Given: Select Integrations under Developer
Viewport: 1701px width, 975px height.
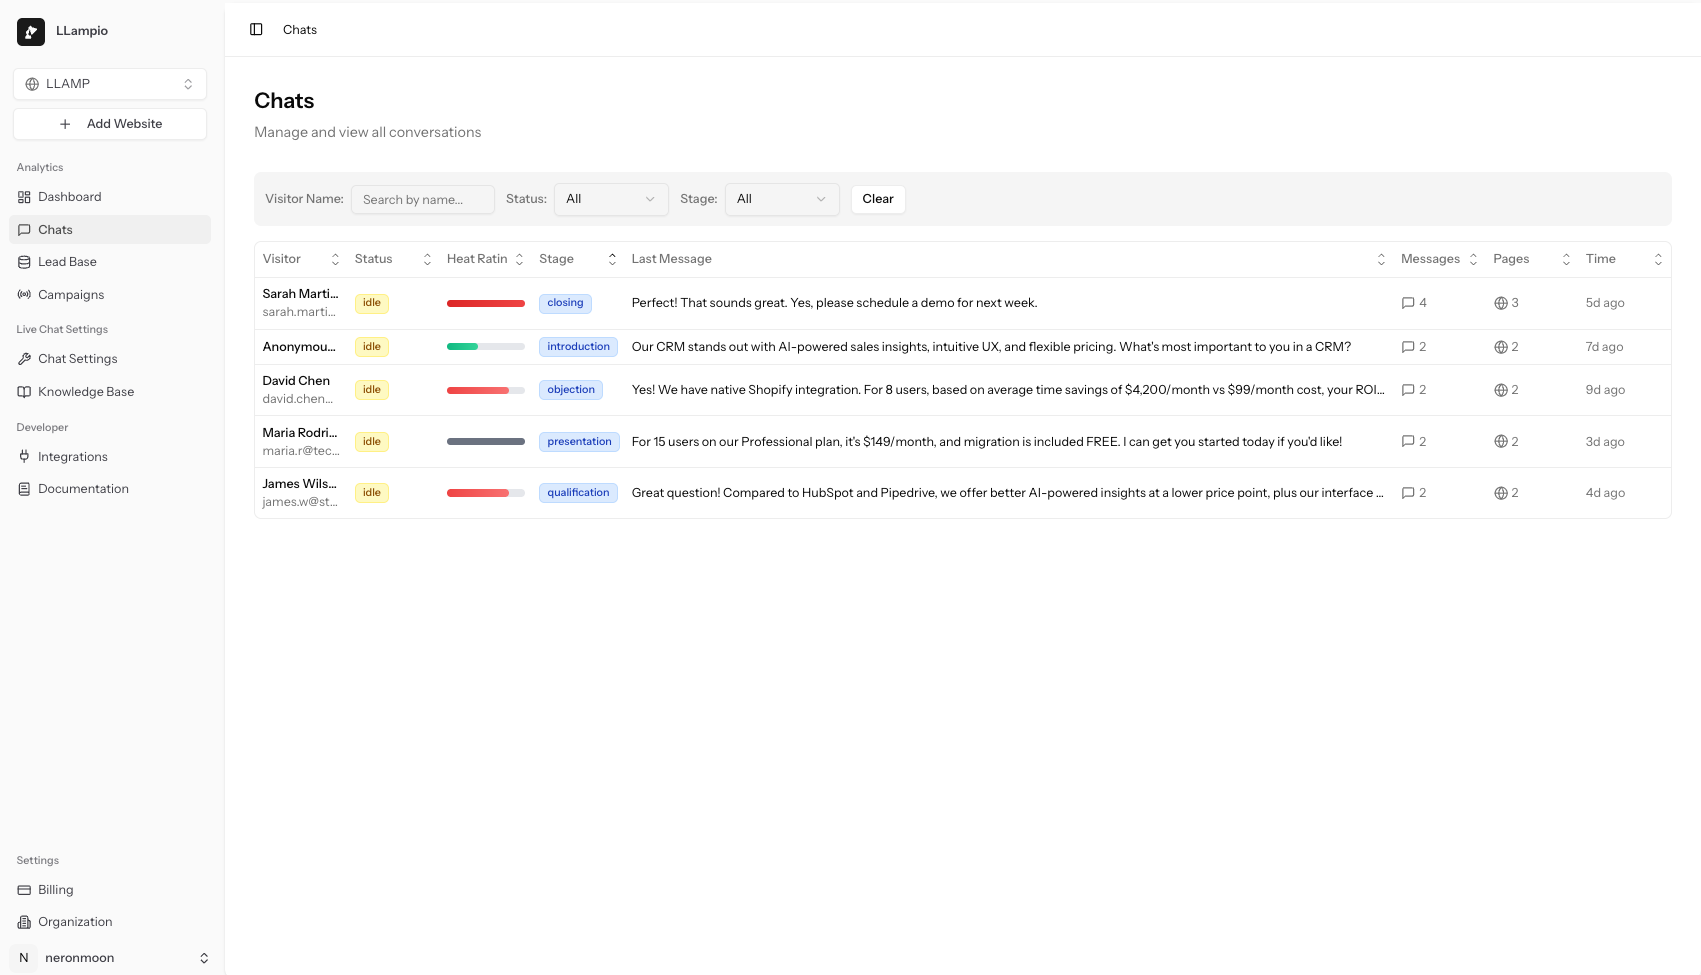Looking at the screenshot, I should (72, 456).
